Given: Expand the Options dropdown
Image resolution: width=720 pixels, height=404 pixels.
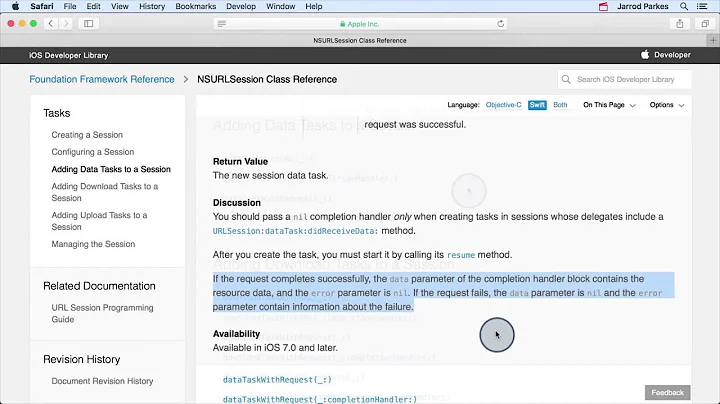Looking at the screenshot, I should [666, 105].
